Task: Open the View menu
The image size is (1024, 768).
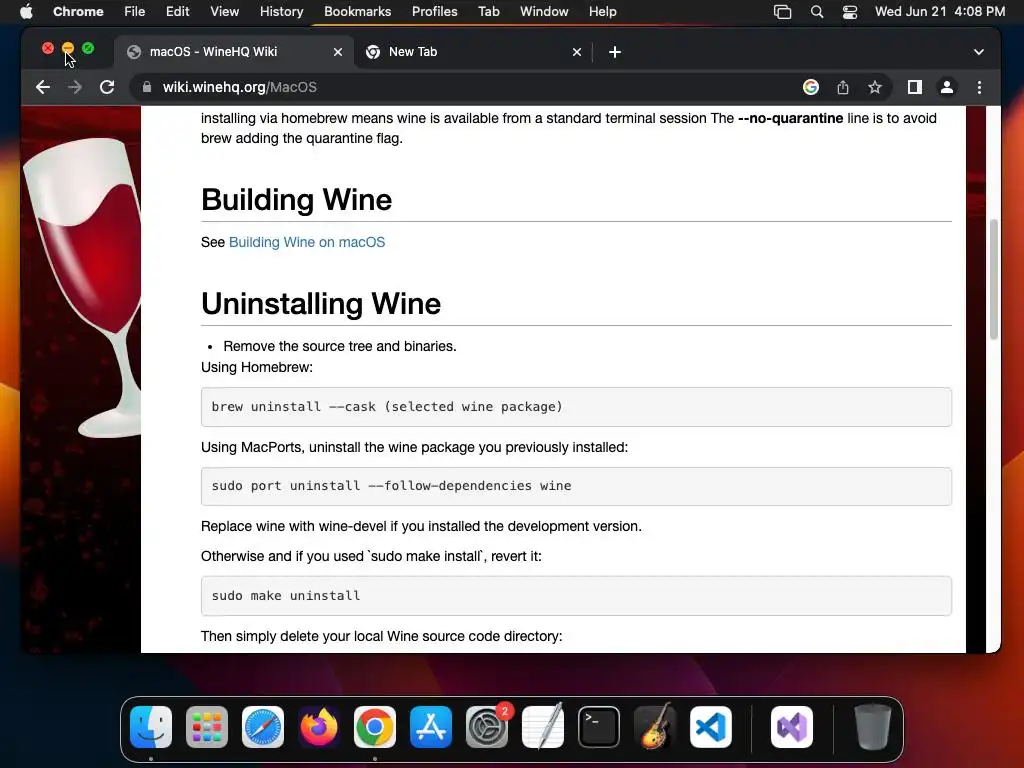Action: point(225,11)
